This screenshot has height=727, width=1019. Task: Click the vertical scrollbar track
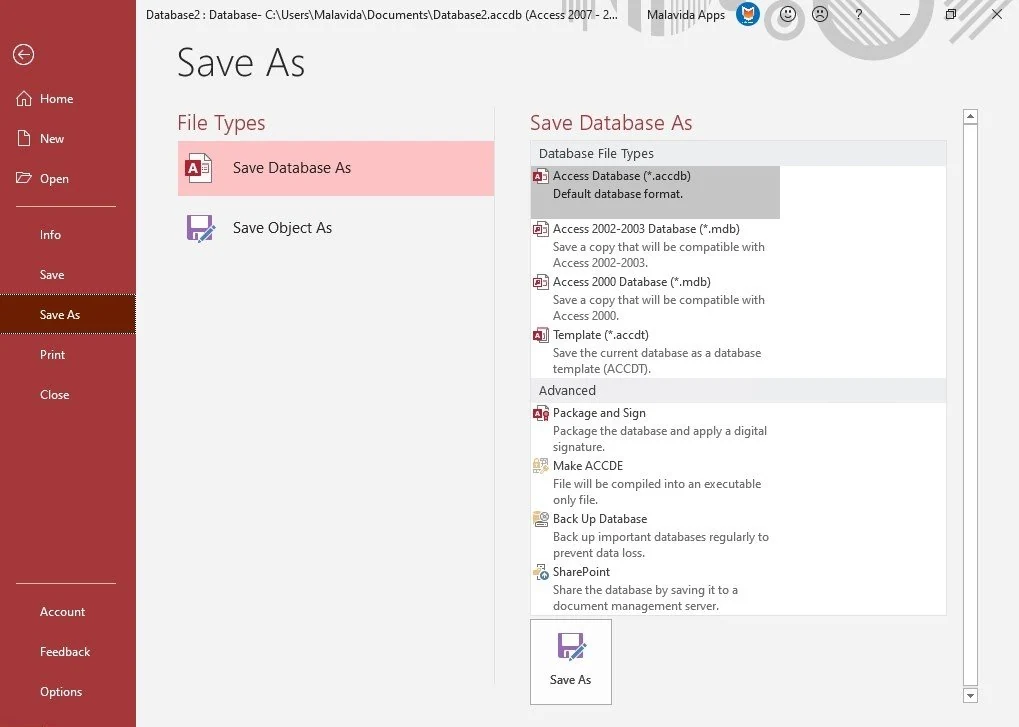coord(970,406)
